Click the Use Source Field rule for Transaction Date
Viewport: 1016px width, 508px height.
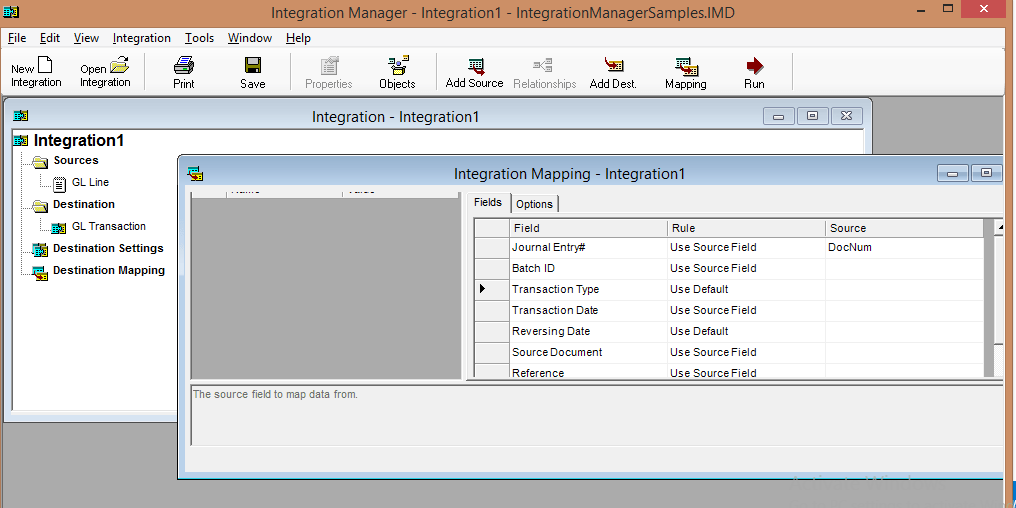click(x=746, y=310)
